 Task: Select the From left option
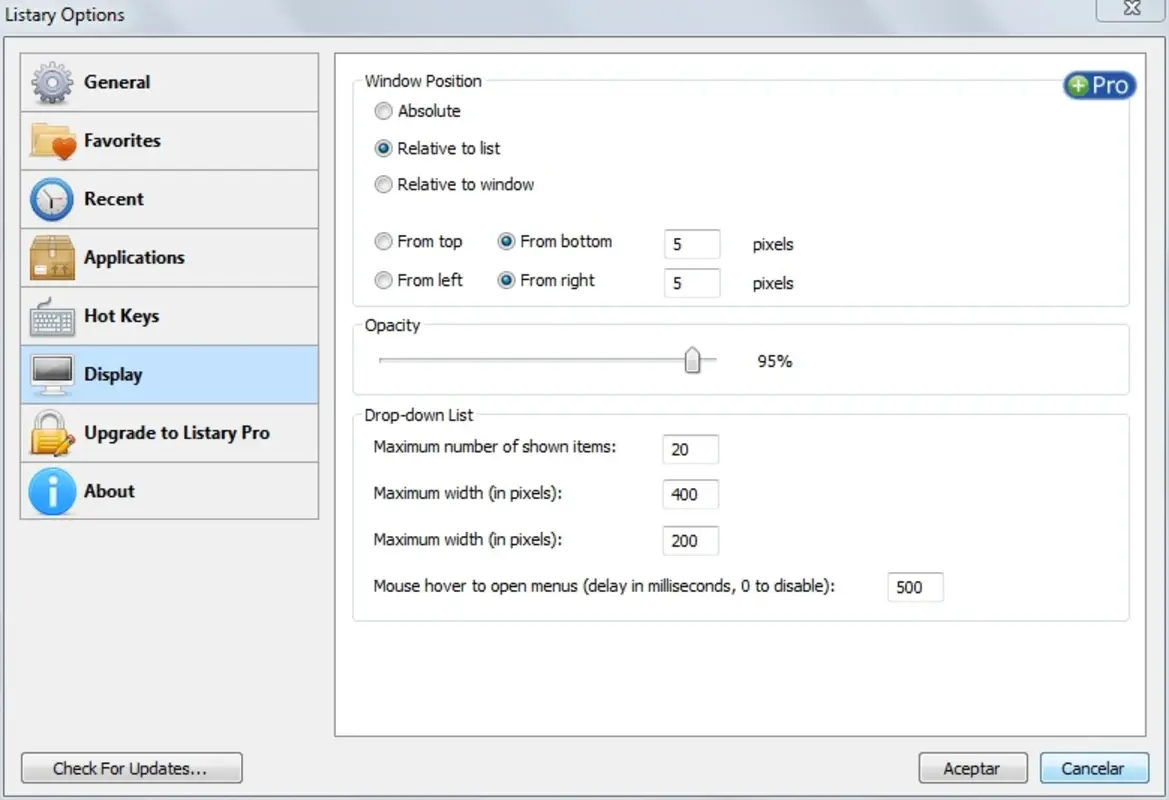(x=383, y=280)
